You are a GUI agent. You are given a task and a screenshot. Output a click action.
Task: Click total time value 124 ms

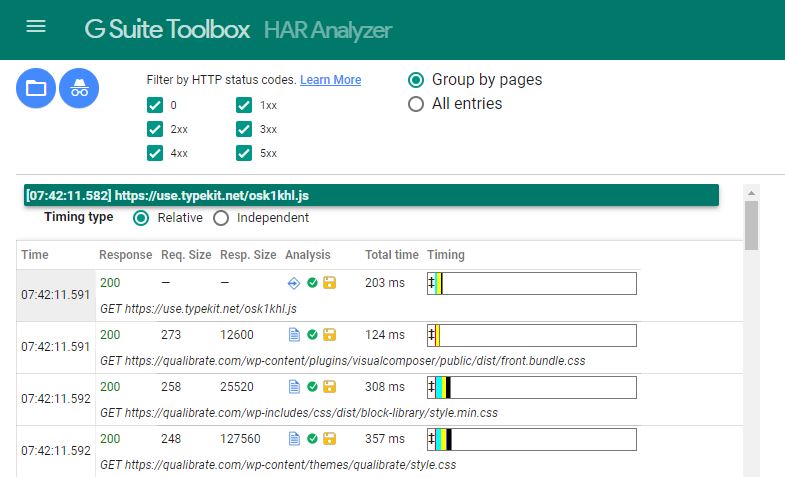click(x=385, y=335)
